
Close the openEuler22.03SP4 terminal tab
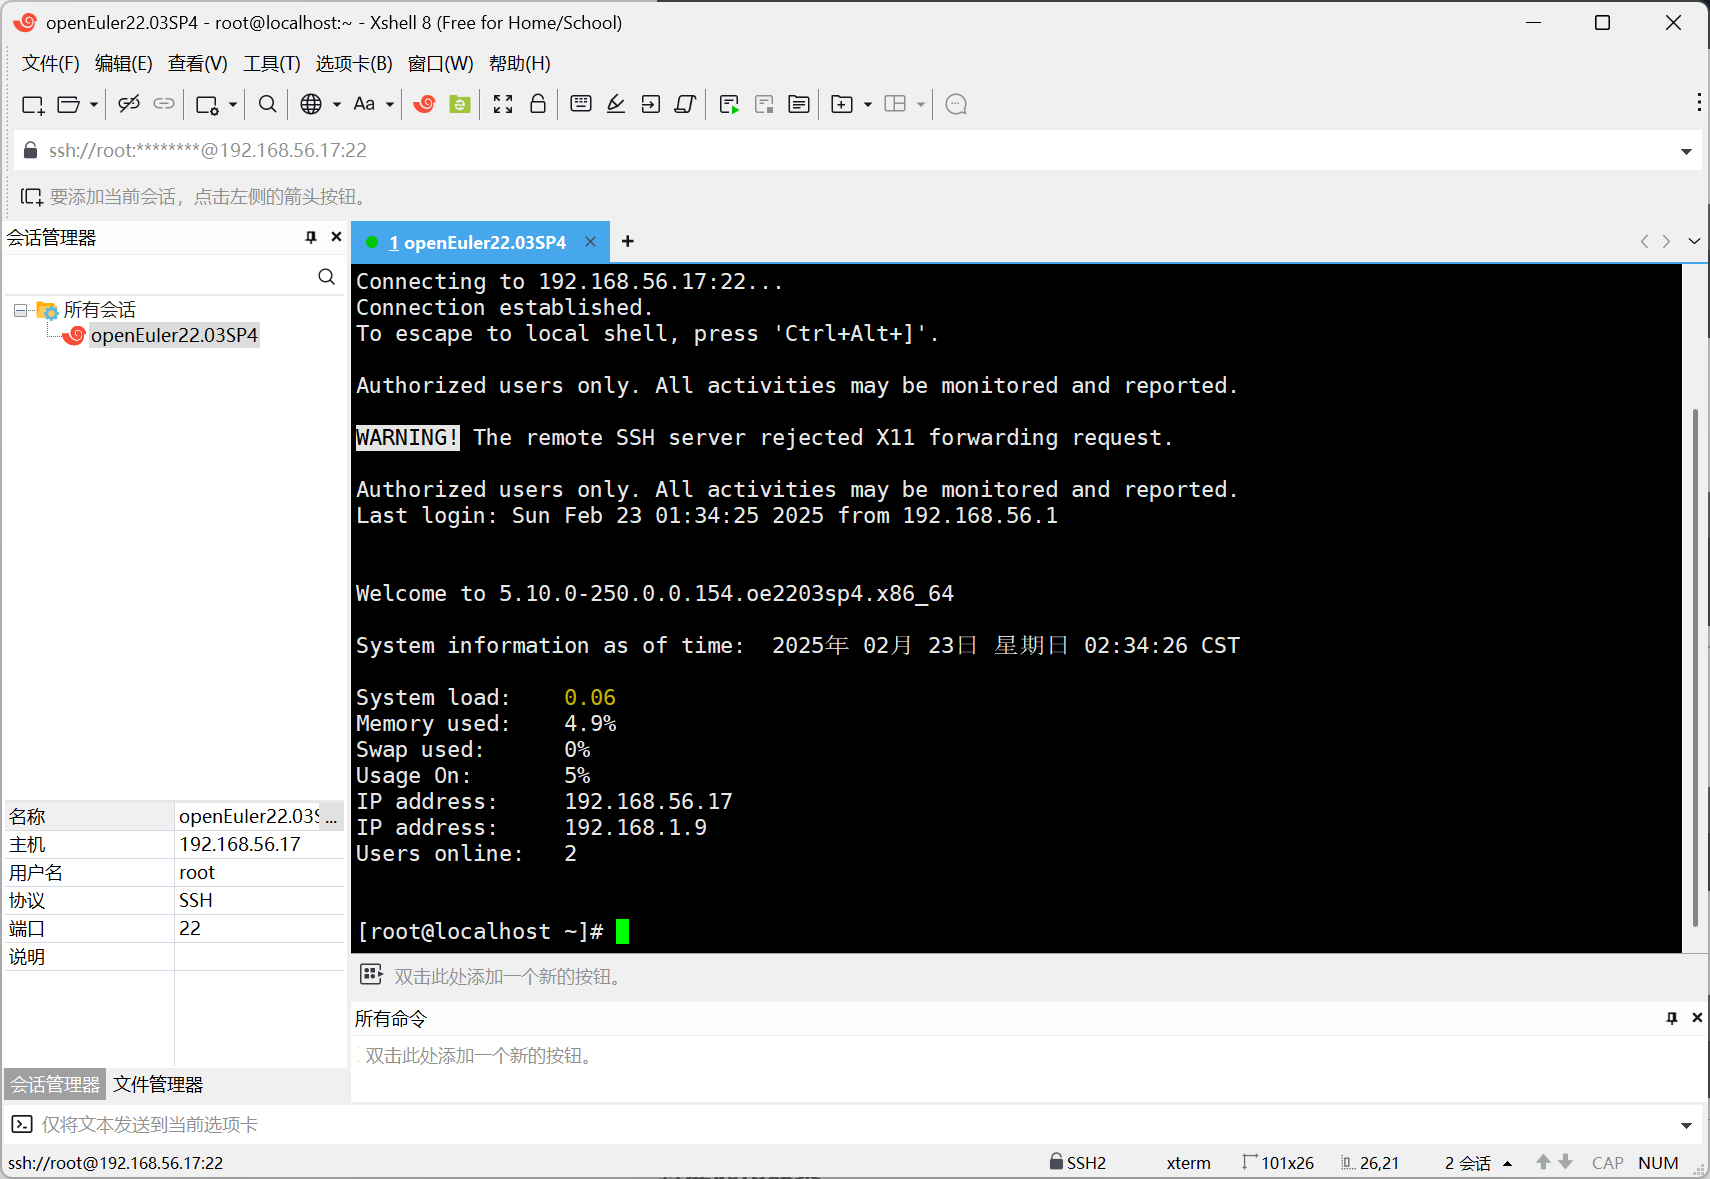pos(590,242)
